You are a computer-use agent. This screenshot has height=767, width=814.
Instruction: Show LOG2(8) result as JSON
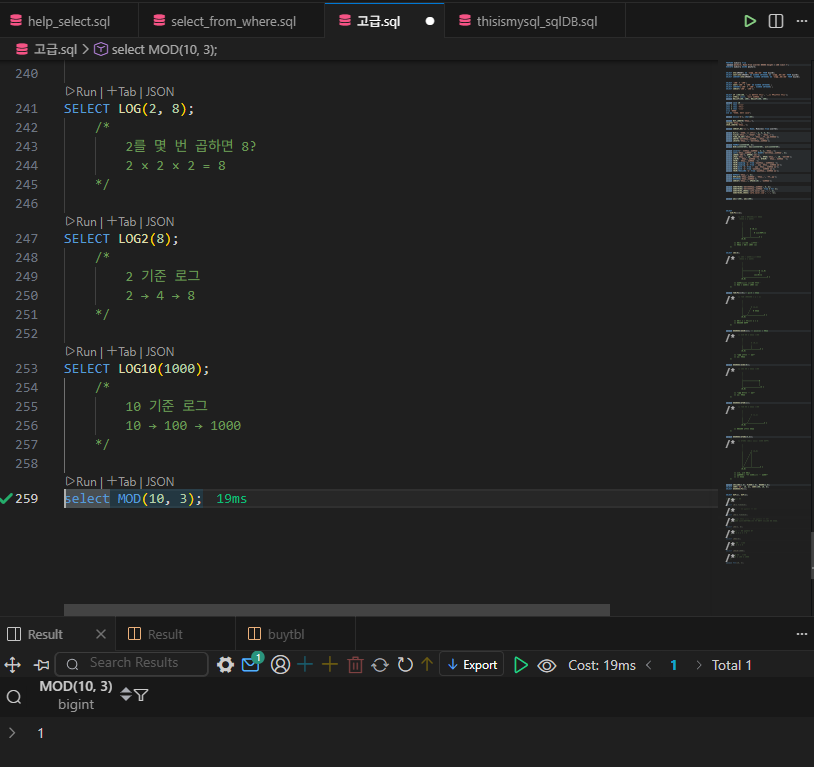click(159, 222)
